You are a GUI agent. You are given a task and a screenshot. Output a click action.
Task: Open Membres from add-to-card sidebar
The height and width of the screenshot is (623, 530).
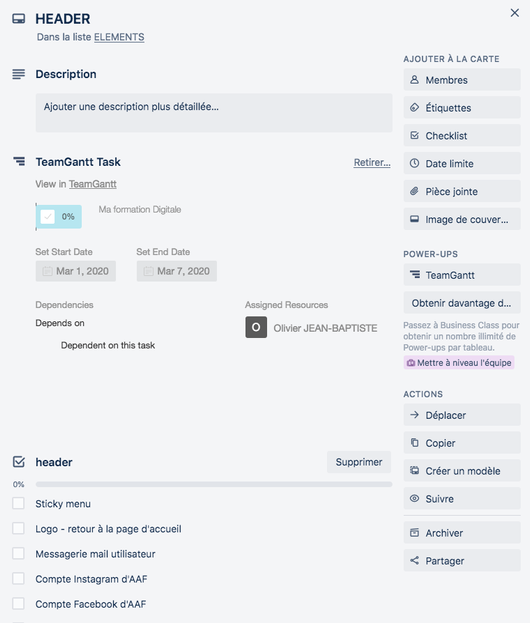coord(462,80)
